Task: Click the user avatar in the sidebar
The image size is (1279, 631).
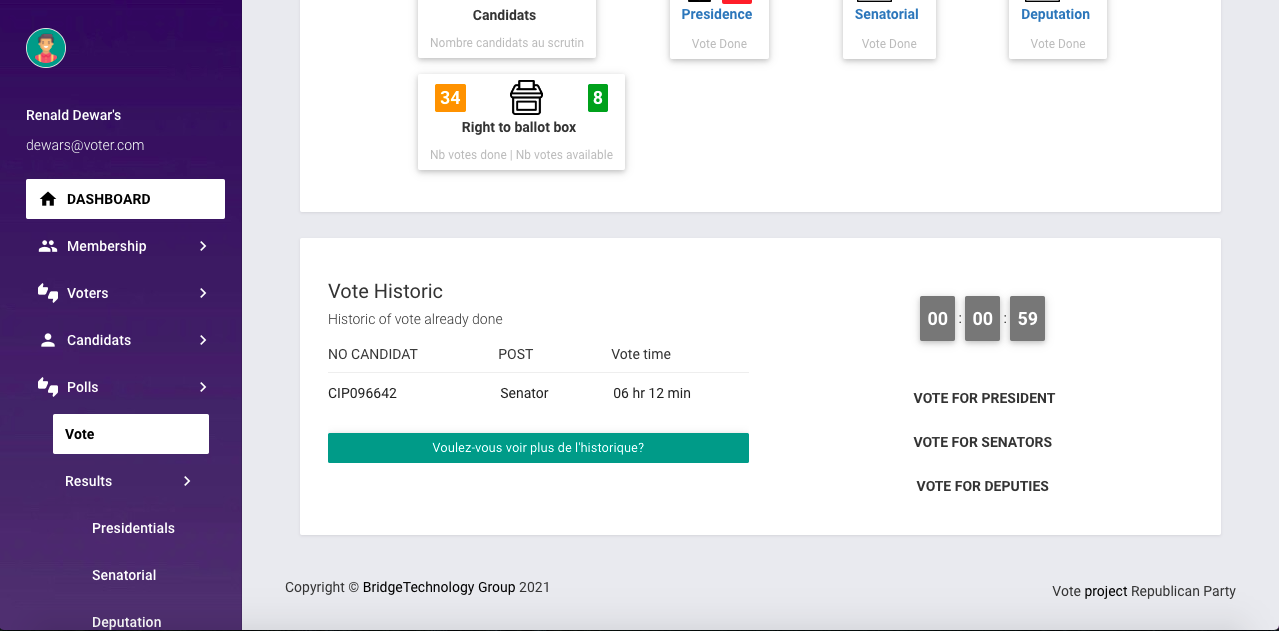Action: (45, 47)
